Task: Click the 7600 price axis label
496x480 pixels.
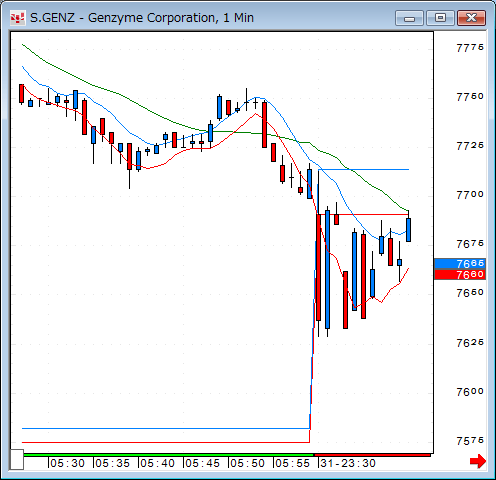Action: [x=470, y=391]
